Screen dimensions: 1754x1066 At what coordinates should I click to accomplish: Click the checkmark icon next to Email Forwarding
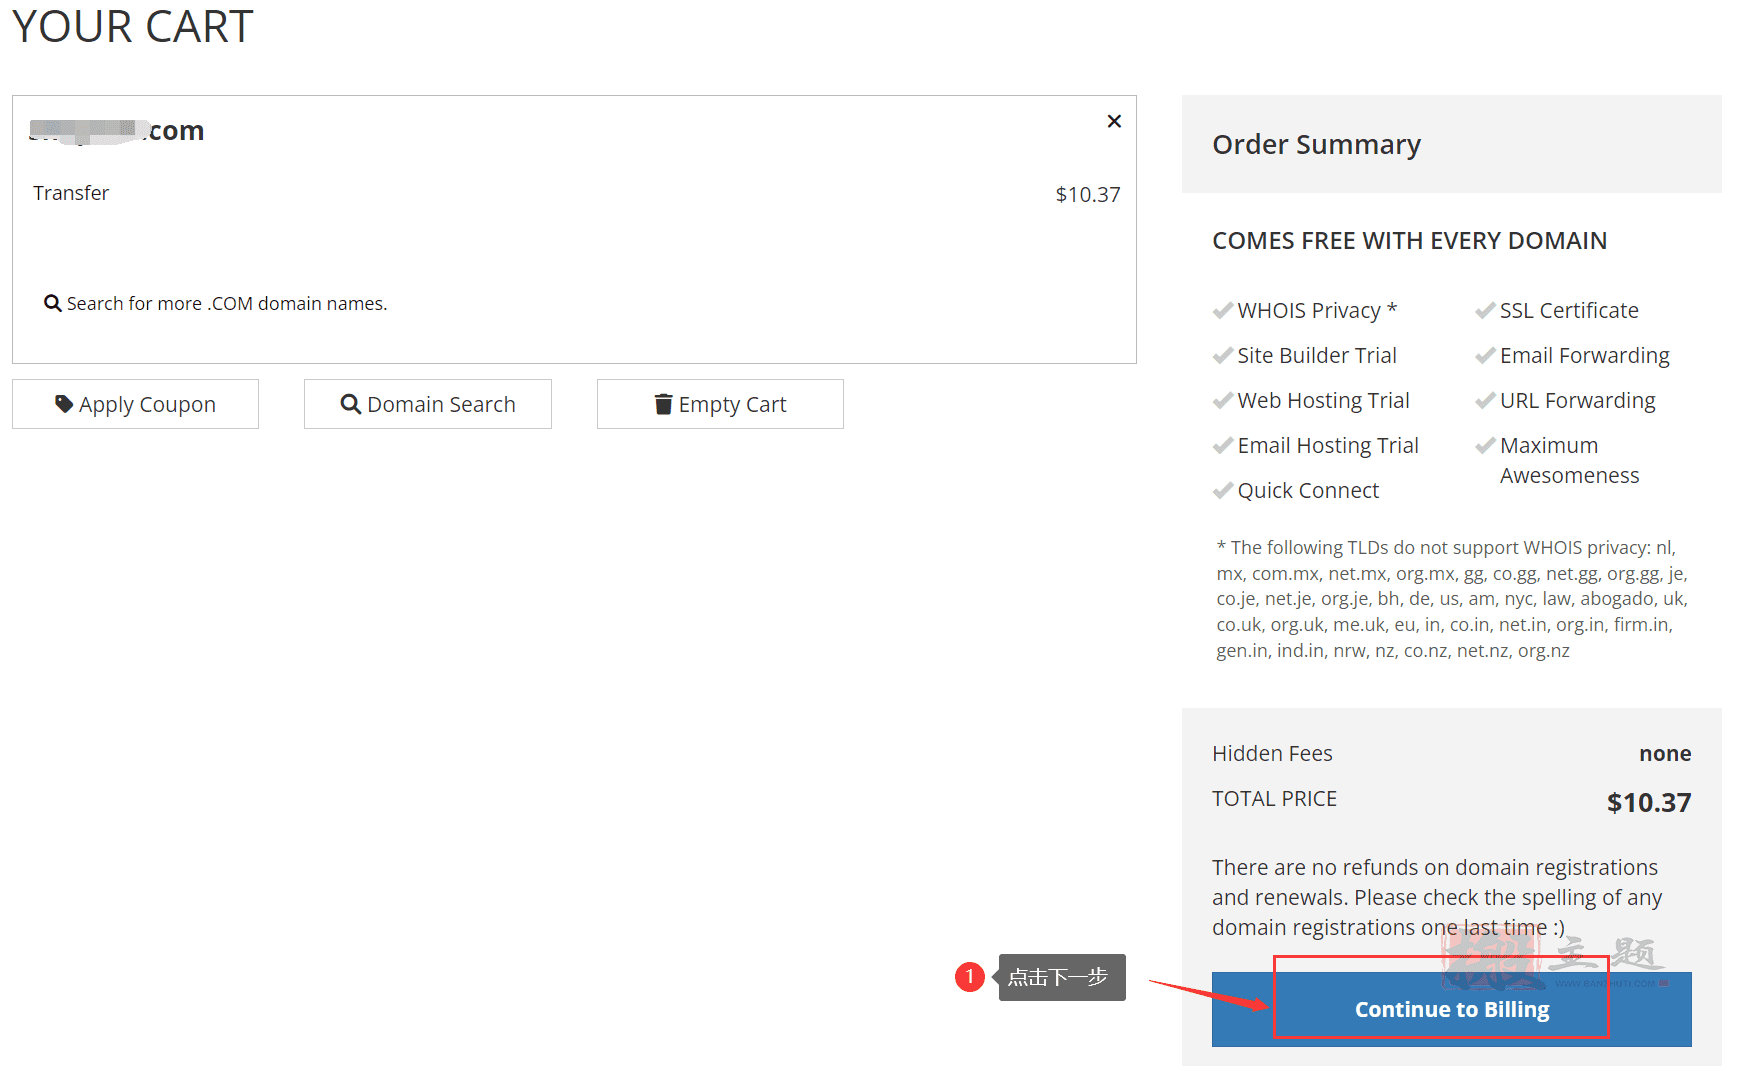coord(1485,355)
